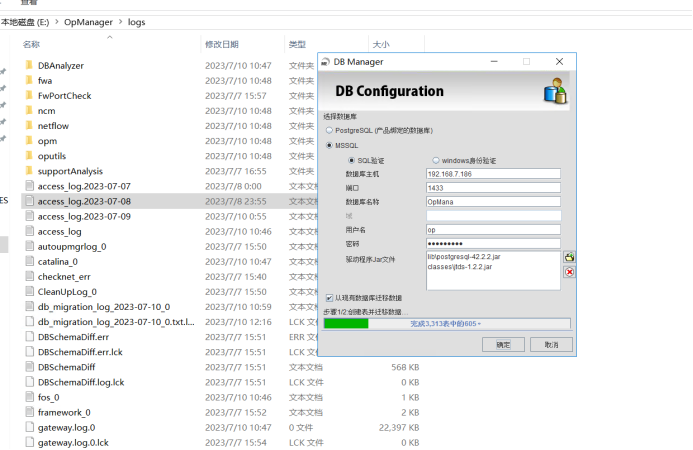Click the catalina_0 file icon
The height and width of the screenshot is (450, 693).
tap(30, 261)
